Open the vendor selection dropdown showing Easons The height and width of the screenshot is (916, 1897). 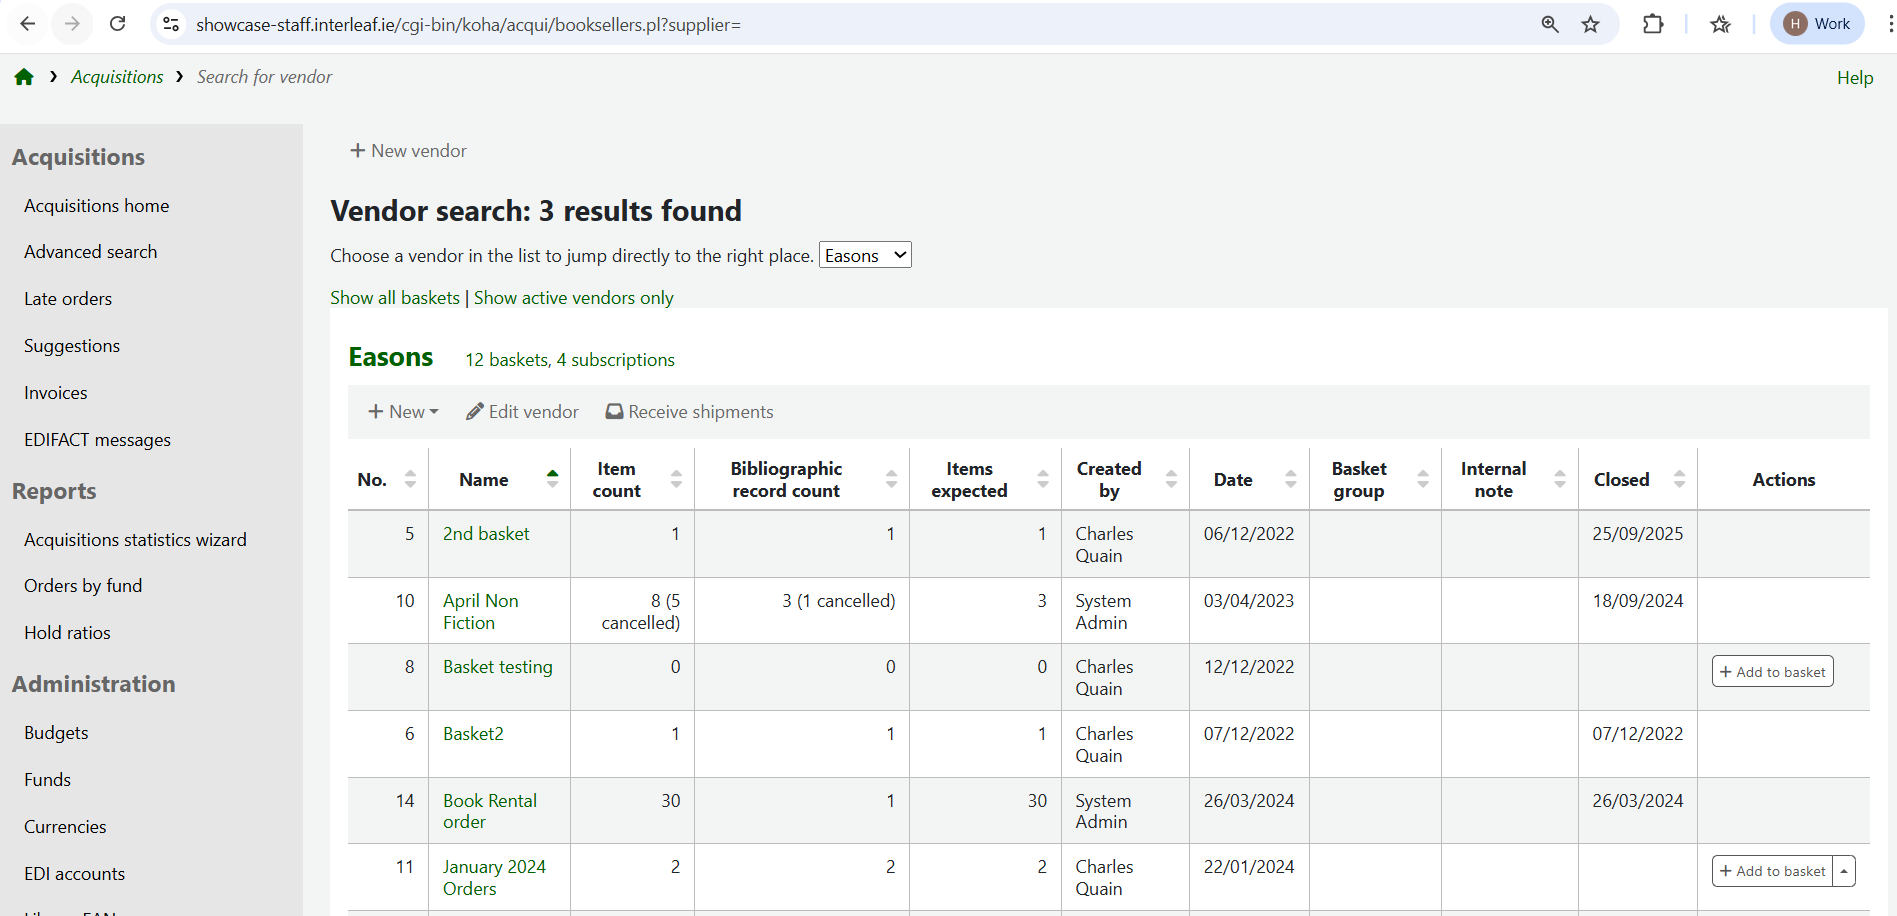pyautogui.click(x=865, y=256)
